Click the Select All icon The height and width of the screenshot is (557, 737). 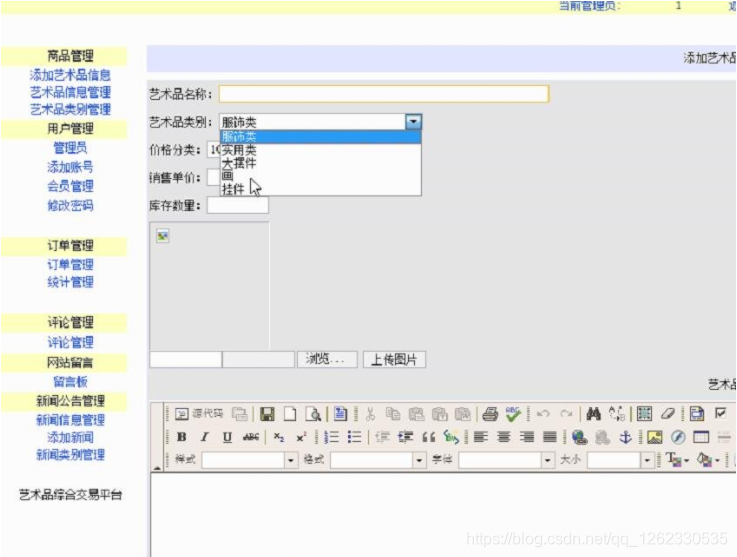[644, 414]
